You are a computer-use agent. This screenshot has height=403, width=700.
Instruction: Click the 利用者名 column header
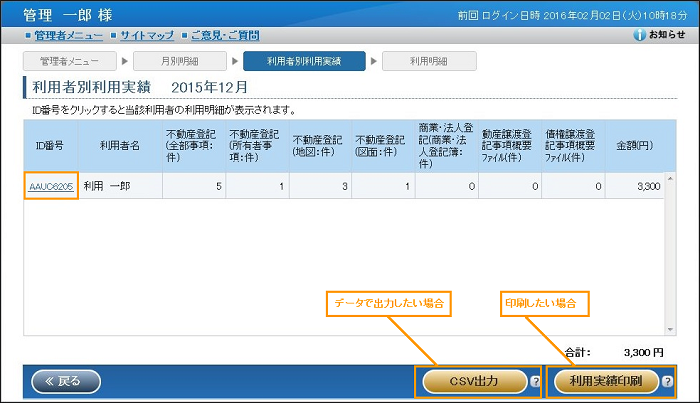tap(120, 145)
